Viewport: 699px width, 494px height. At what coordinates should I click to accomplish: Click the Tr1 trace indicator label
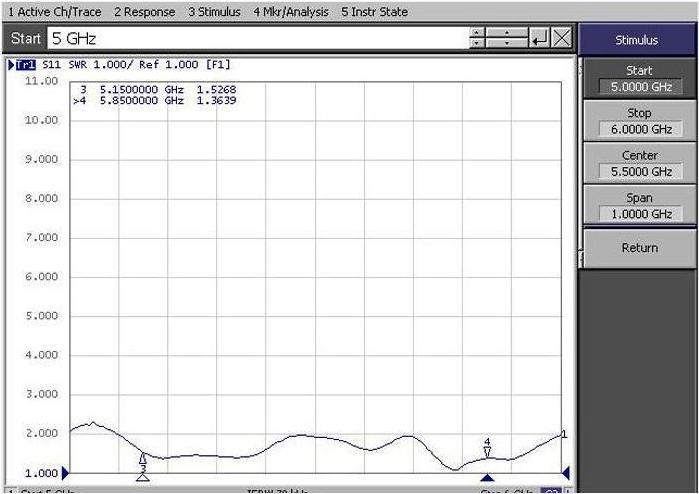click(x=24, y=65)
